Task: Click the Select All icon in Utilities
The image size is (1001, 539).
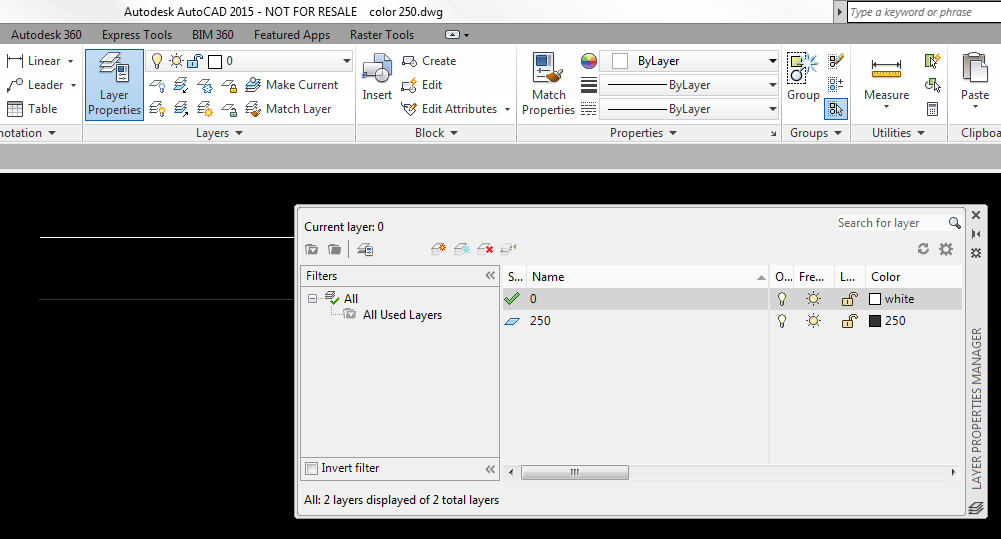Action: [933, 85]
